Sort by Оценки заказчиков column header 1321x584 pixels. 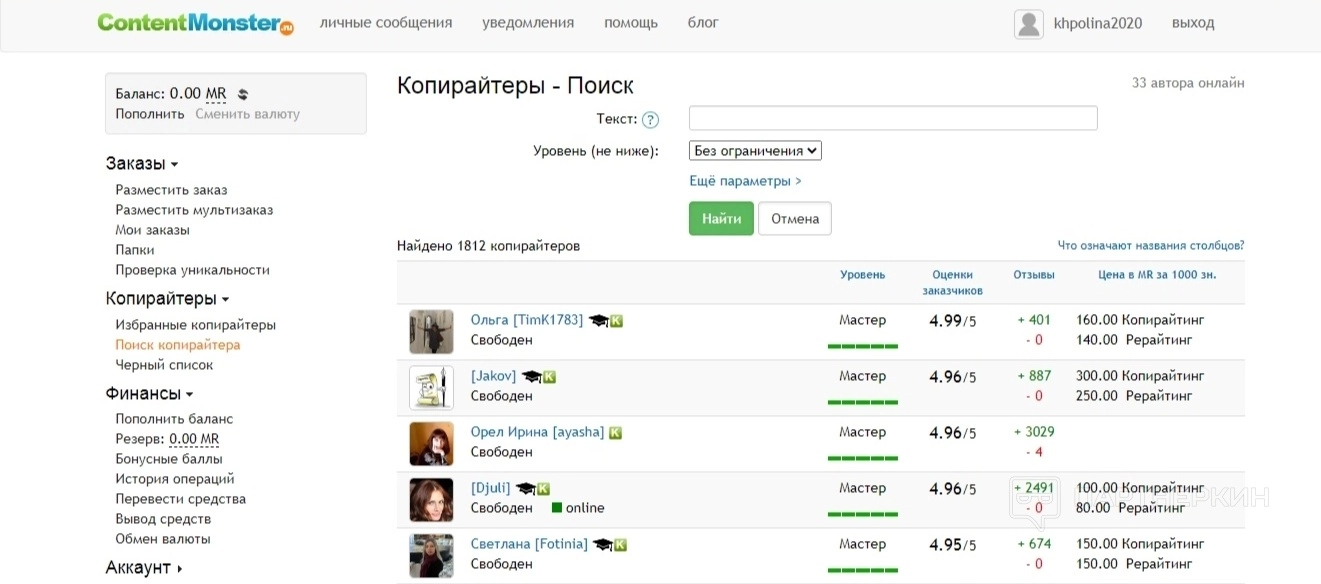[x=952, y=283]
